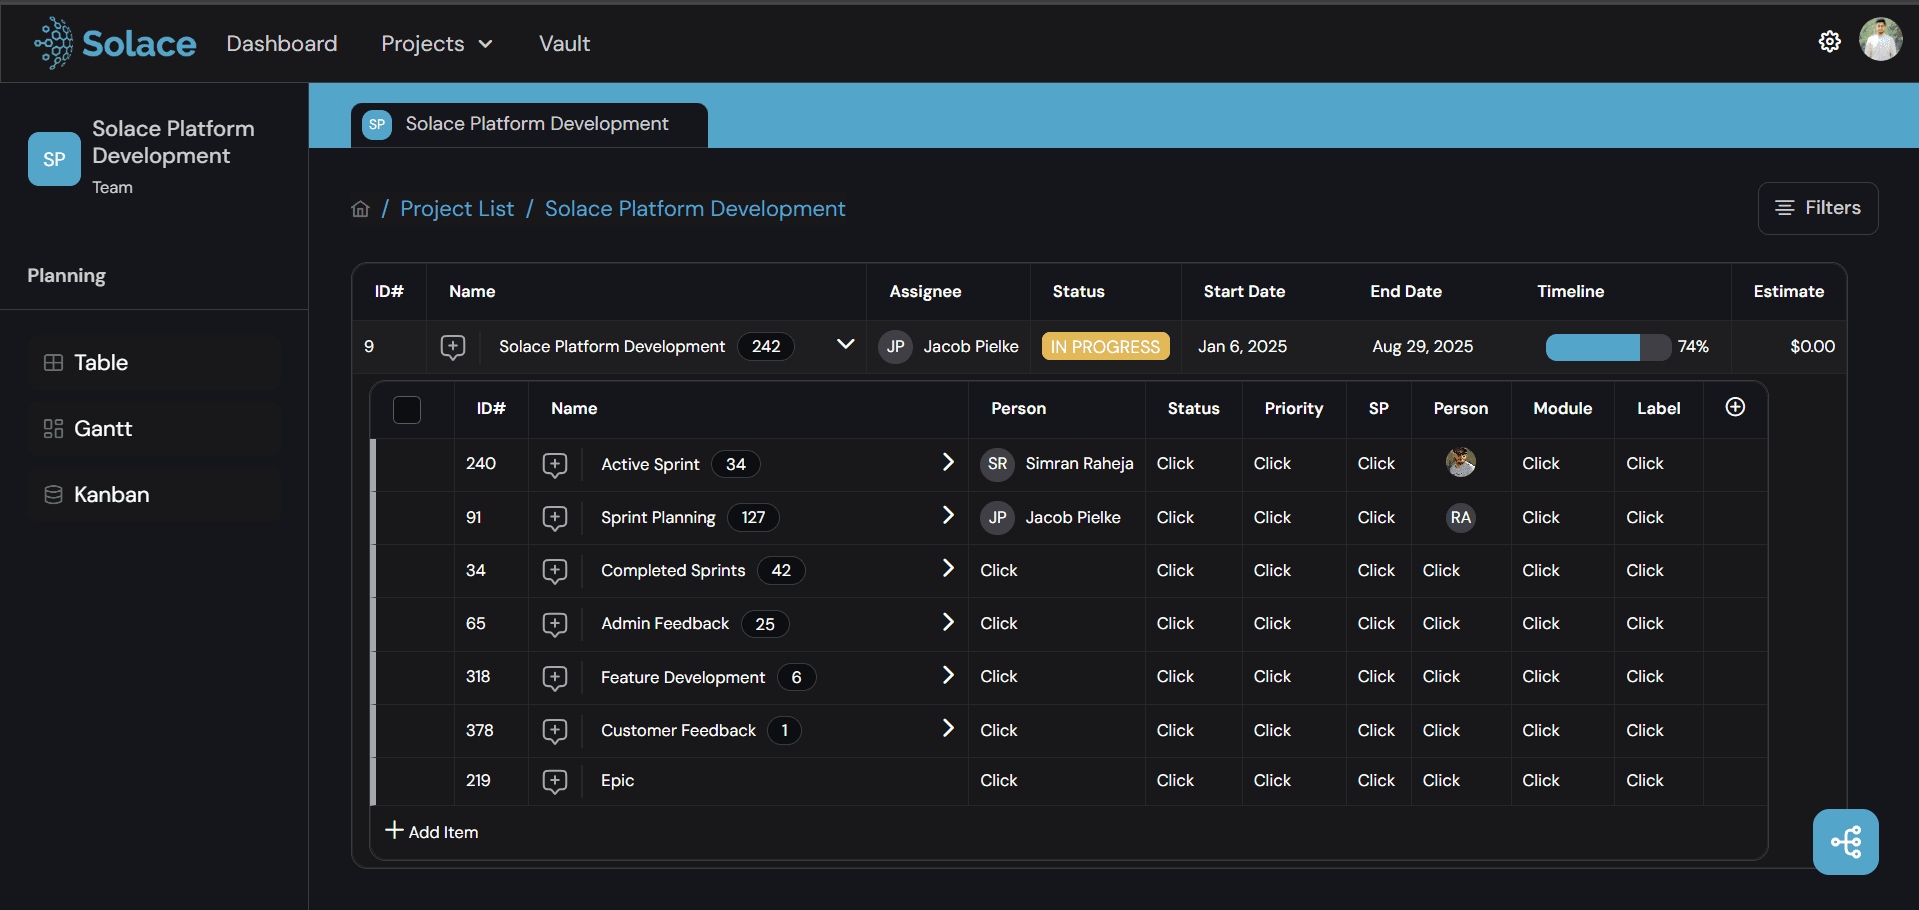Open the settings gear icon
Screen dimensions: 1919x910
1829,42
